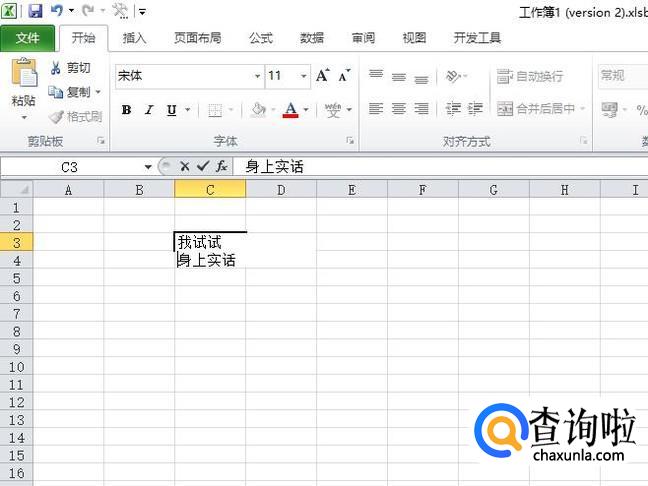Click the Middle Align icon
Image resolution: width=648 pixels, height=486 pixels.
click(x=398, y=76)
